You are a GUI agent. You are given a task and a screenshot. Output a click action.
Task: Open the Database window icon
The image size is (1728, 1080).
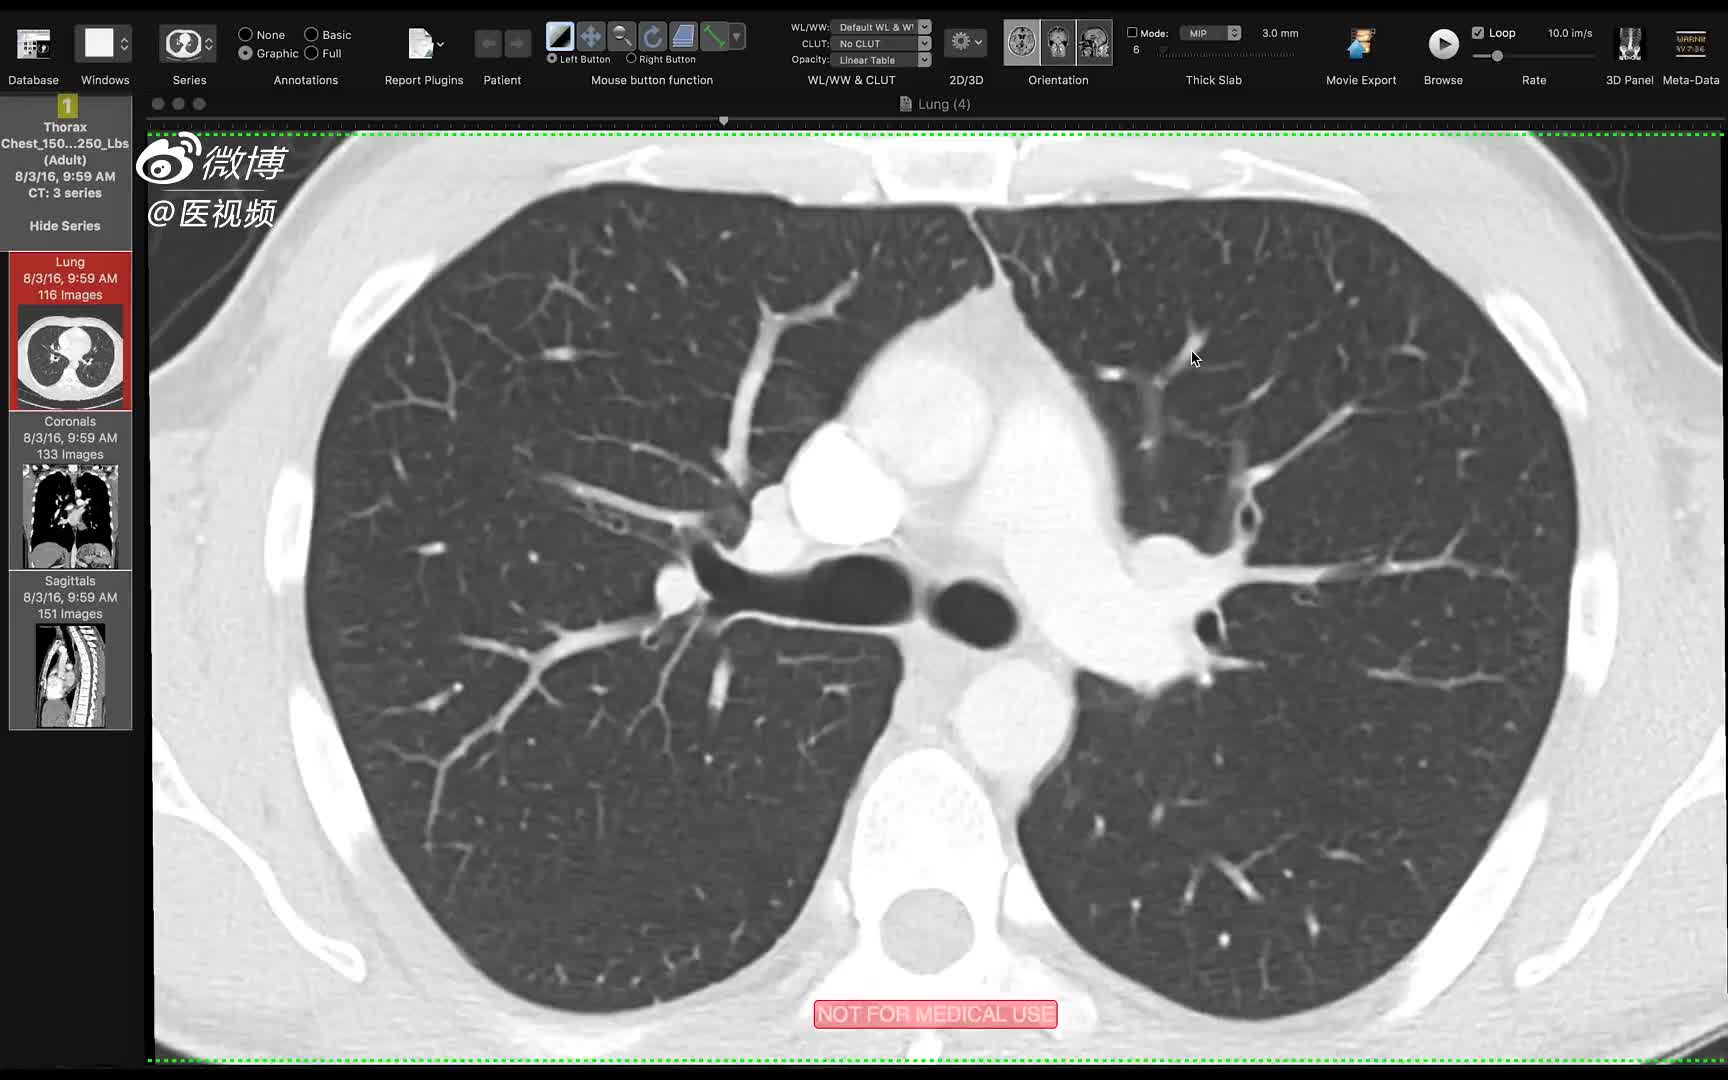pos(33,44)
